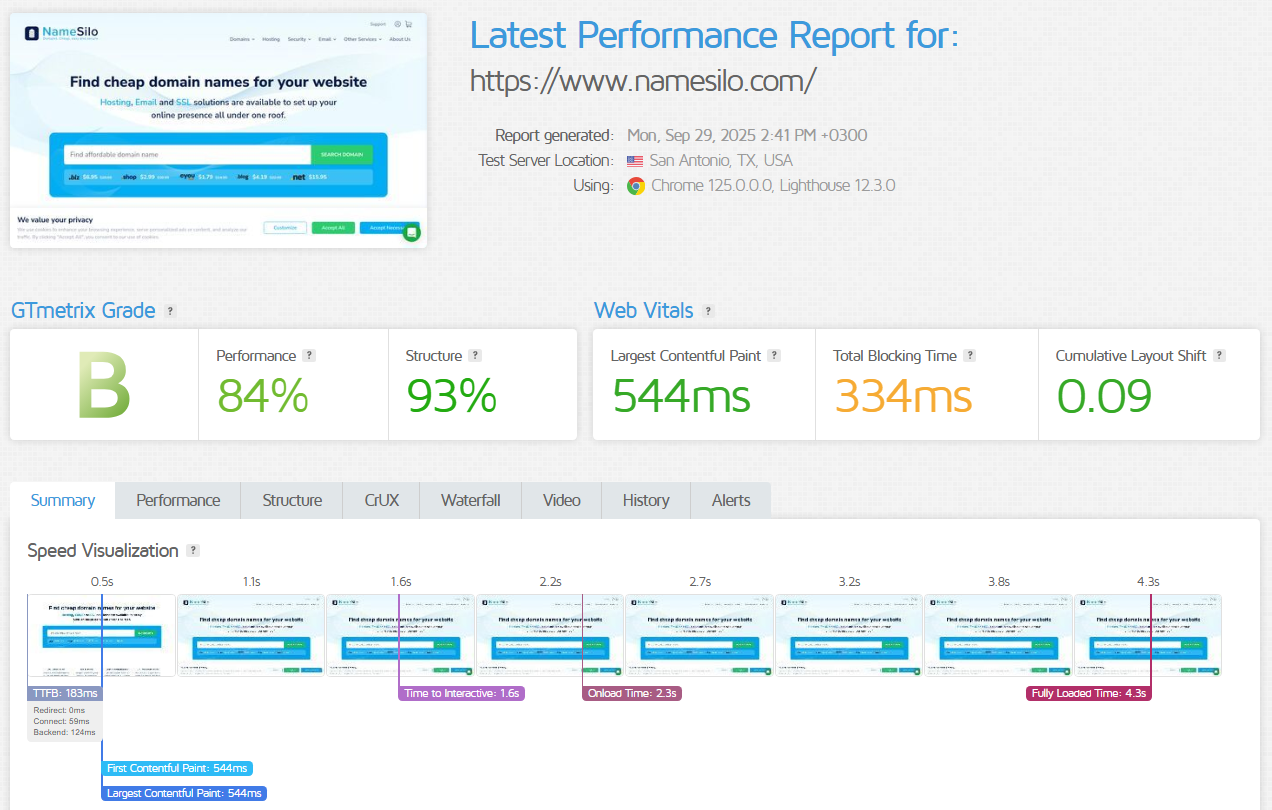1272x810 pixels.
Task: Click the Backend: 124ms entry
Action: [62, 732]
